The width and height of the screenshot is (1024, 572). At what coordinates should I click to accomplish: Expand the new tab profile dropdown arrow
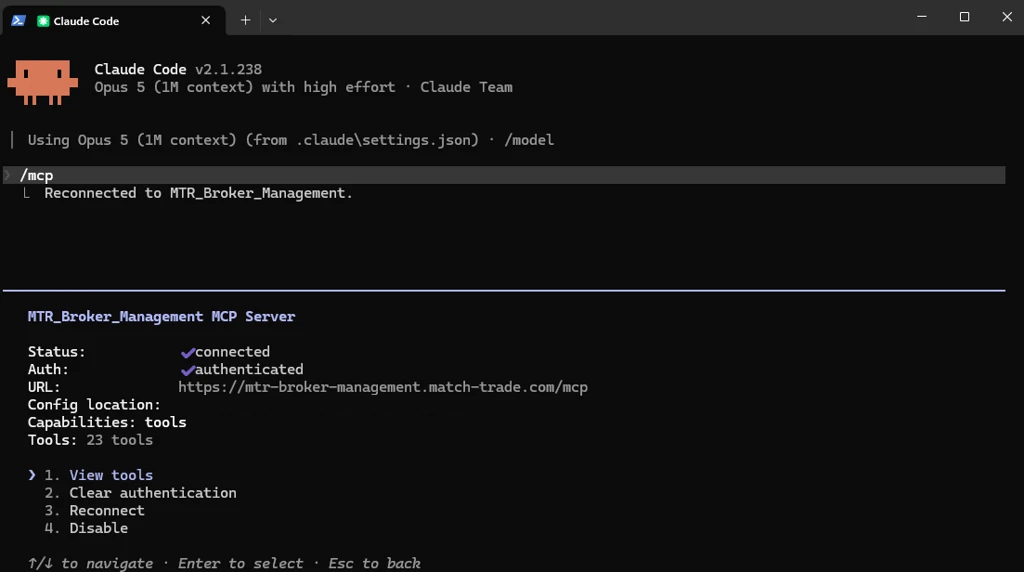point(273,20)
